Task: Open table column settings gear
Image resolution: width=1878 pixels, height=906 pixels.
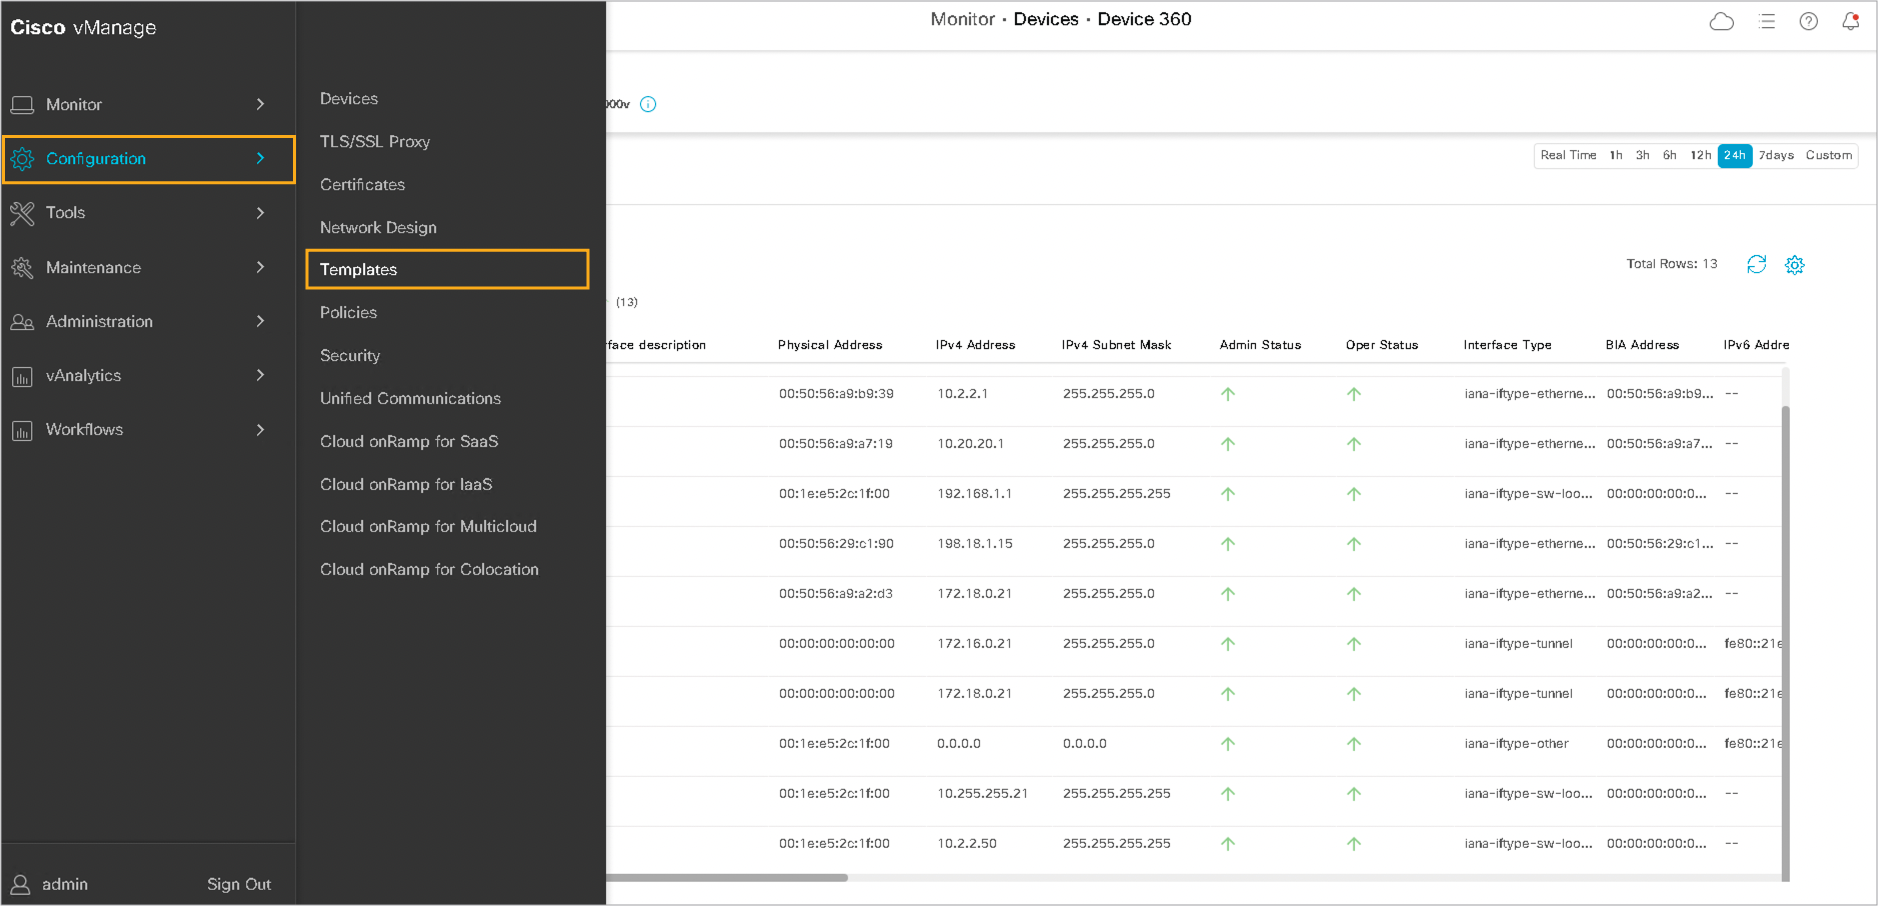Action: [x=1795, y=265]
